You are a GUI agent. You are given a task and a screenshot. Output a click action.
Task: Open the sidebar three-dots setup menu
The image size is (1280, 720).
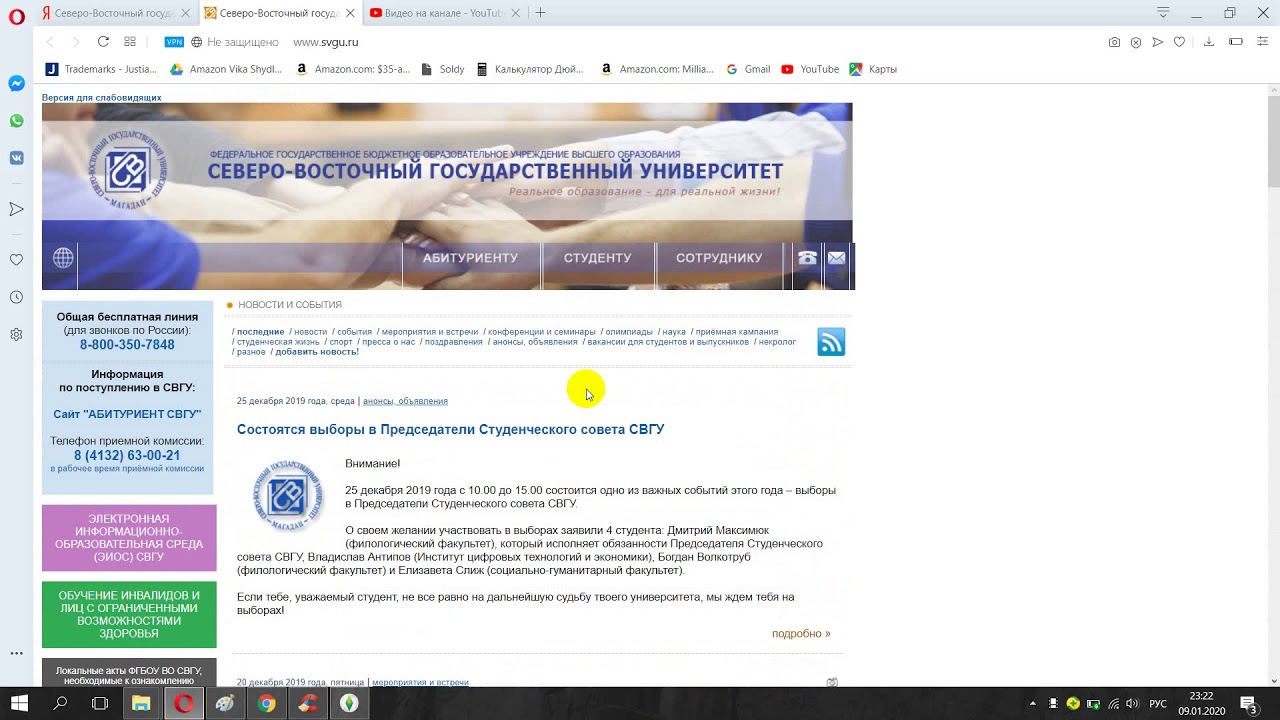coord(16,653)
